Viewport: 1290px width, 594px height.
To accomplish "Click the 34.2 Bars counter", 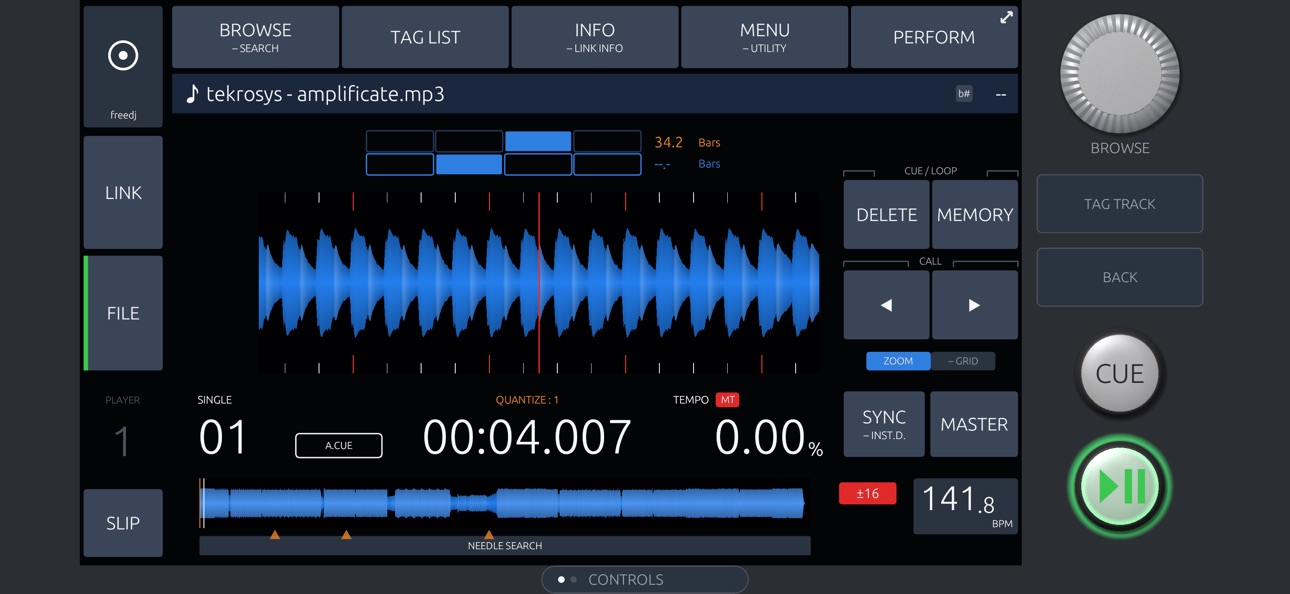I will 687,143.
